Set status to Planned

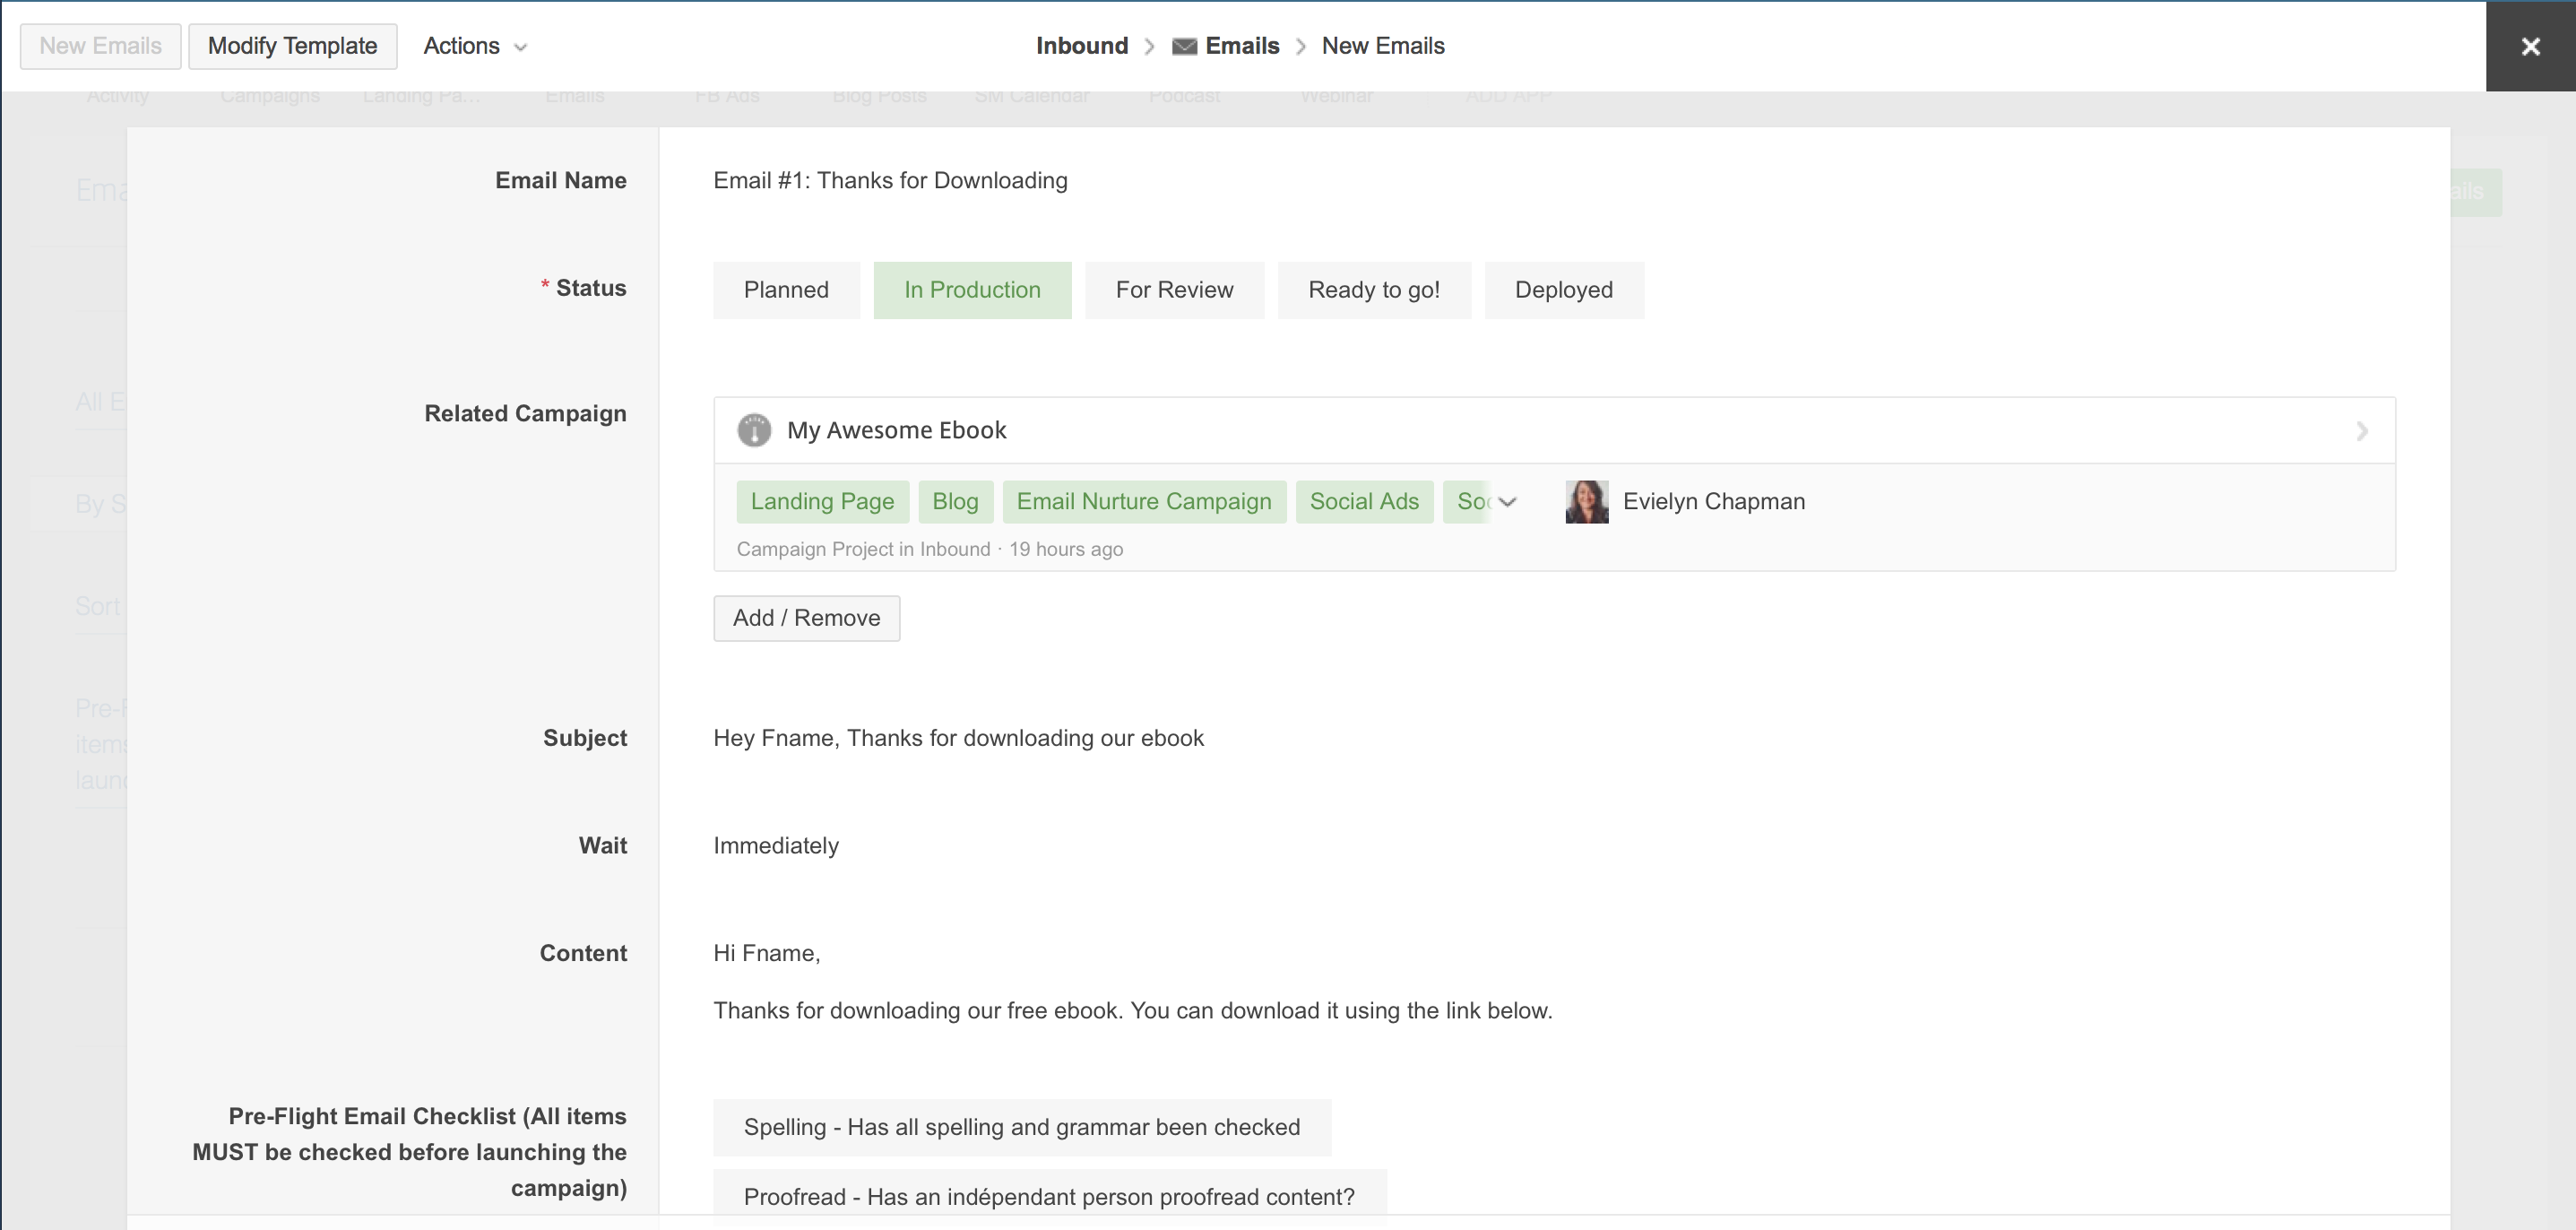point(786,290)
